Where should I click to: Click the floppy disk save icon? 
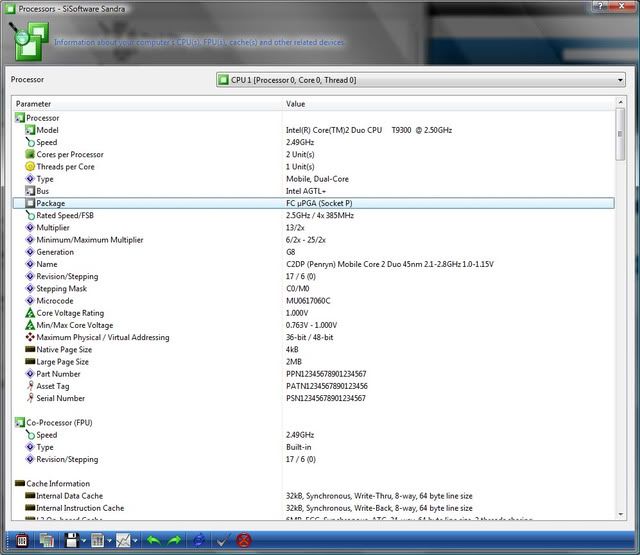[72, 541]
